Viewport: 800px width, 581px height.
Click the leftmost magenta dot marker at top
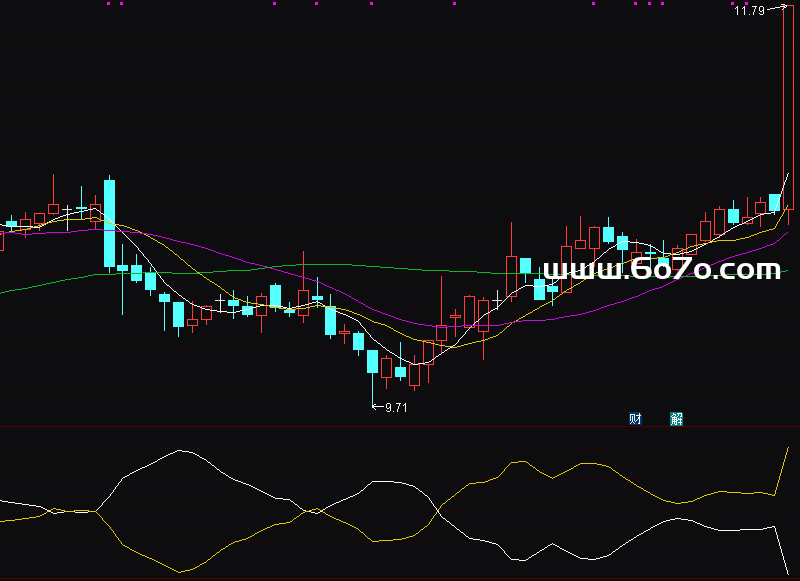109,3
